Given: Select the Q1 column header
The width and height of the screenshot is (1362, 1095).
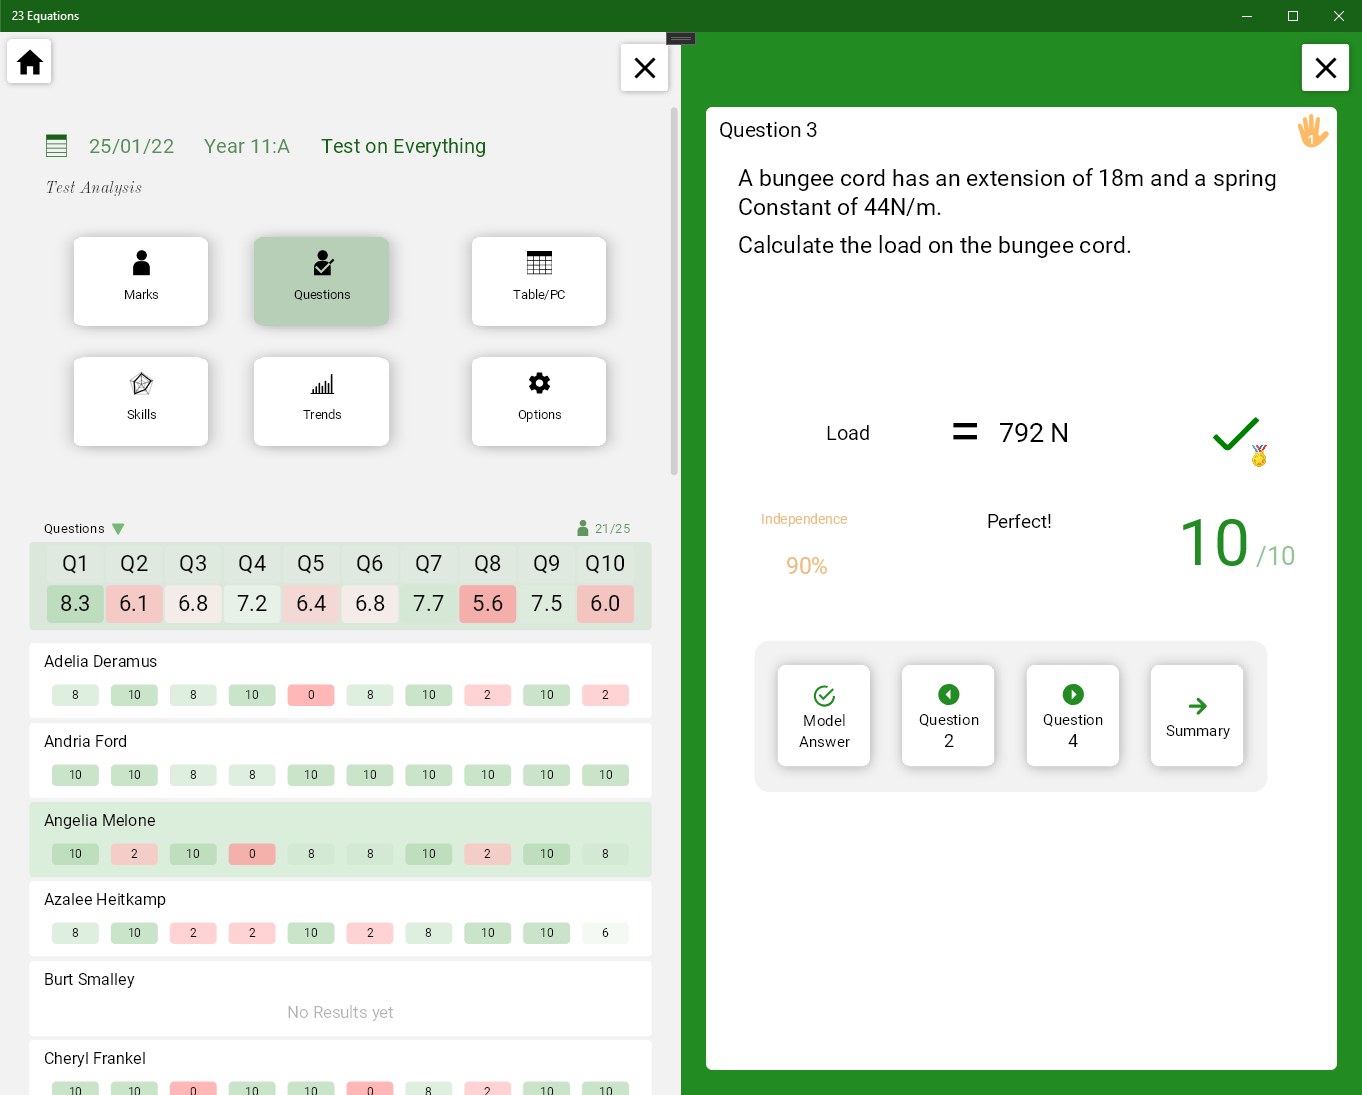Looking at the screenshot, I should (x=75, y=563).
